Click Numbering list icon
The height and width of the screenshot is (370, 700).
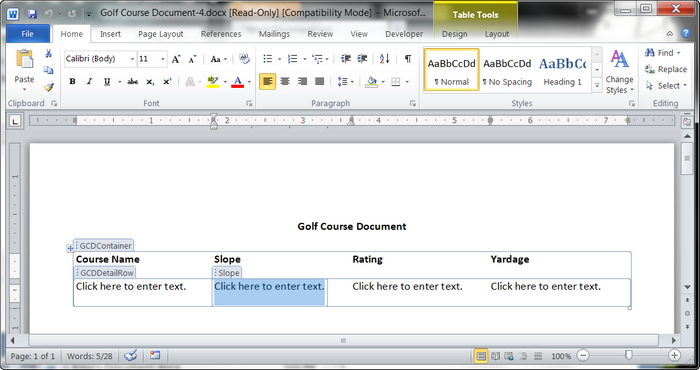[x=292, y=59]
